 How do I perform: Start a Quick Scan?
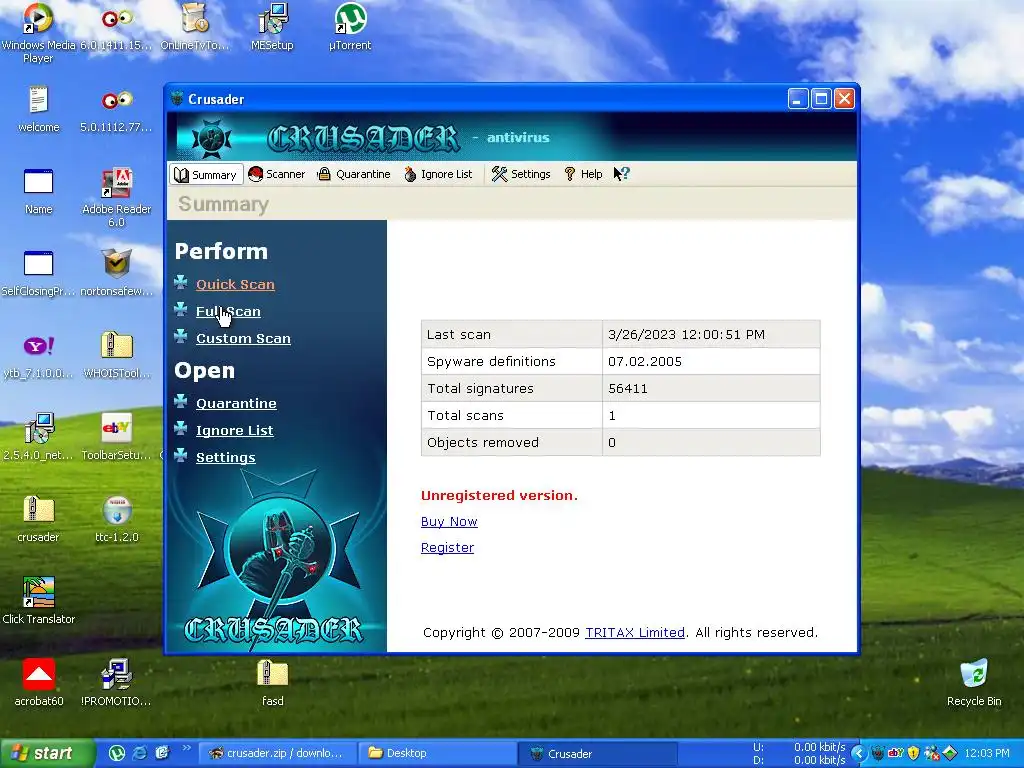(x=235, y=284)
